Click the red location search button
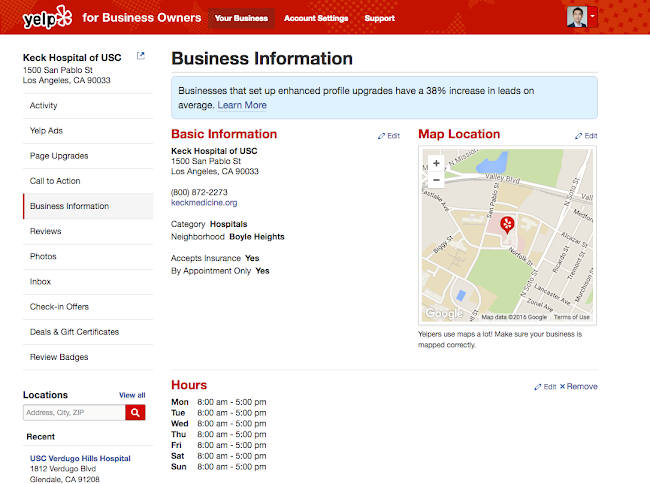Viewport: 650px width, 484px height. pos(135,412)
